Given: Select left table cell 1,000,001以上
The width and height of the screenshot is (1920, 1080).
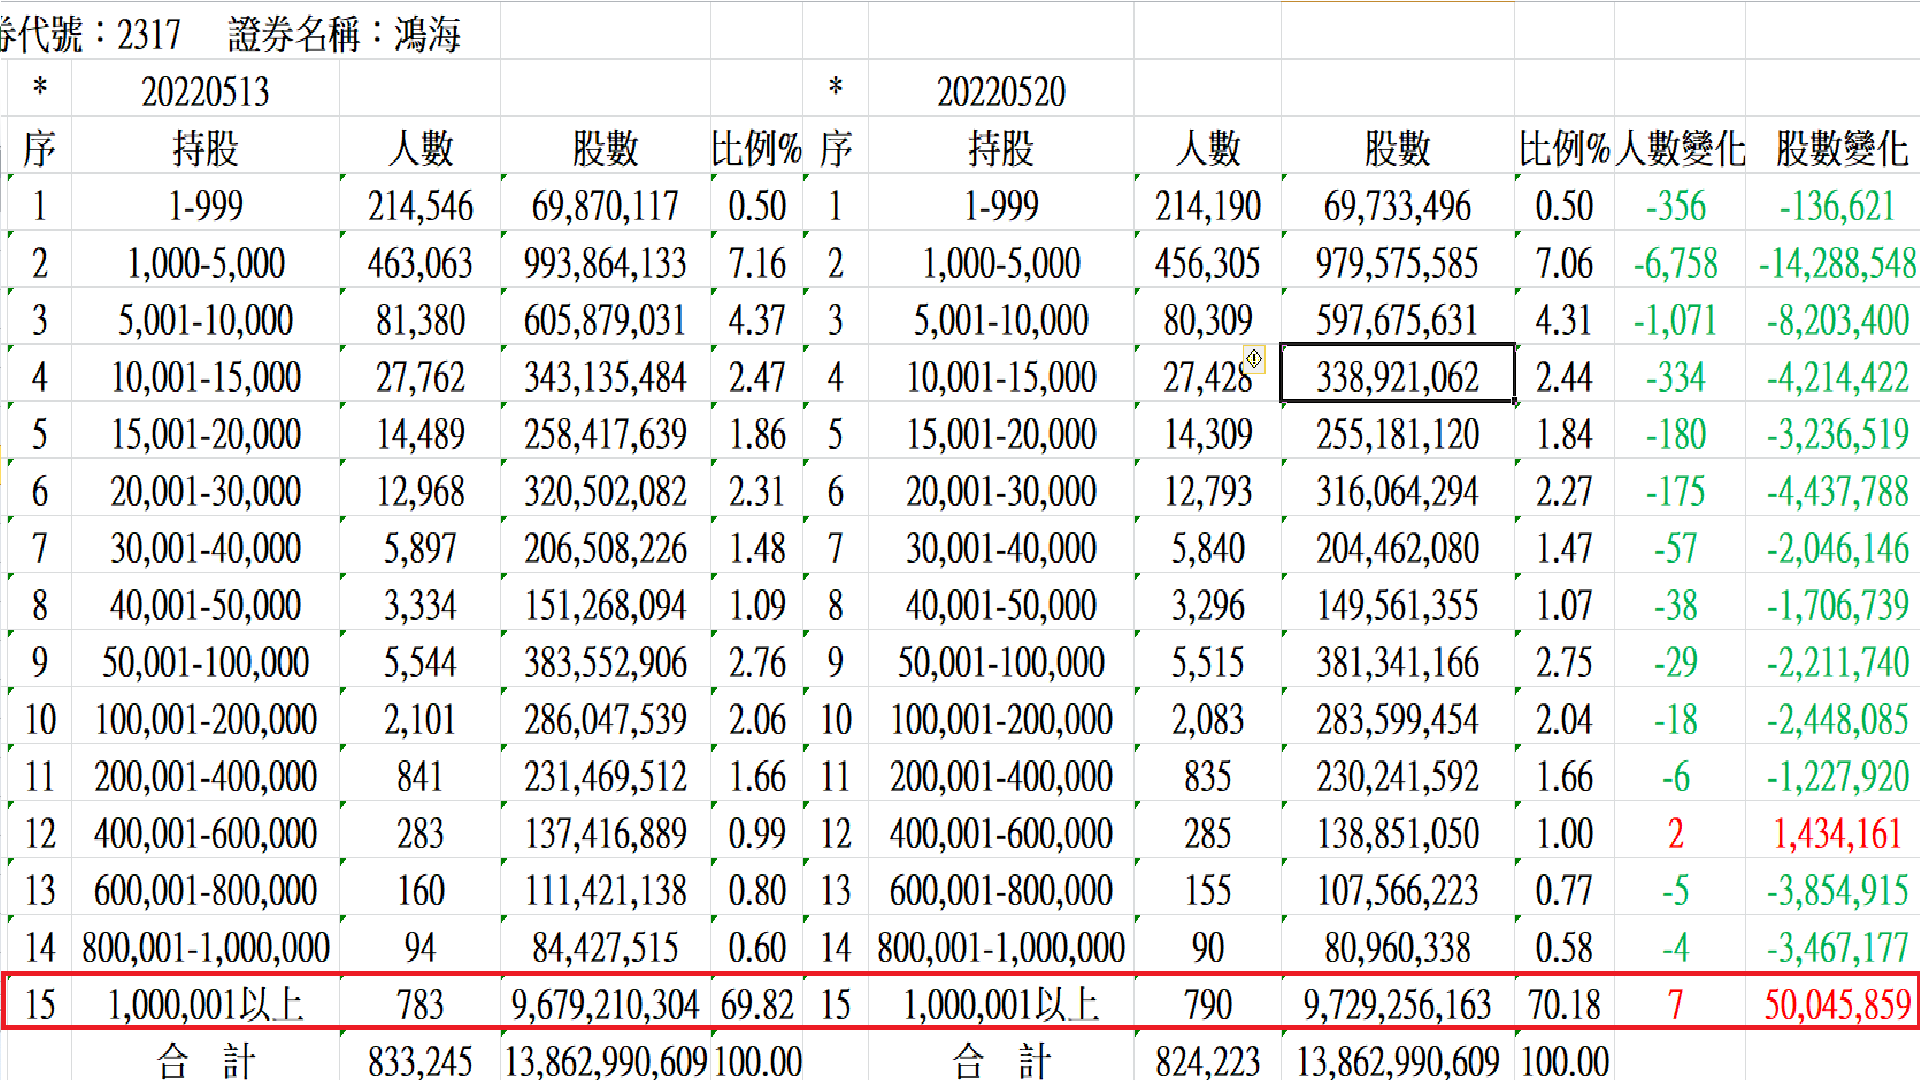Looking at the screenshot, I should [x=205, y=1004].
